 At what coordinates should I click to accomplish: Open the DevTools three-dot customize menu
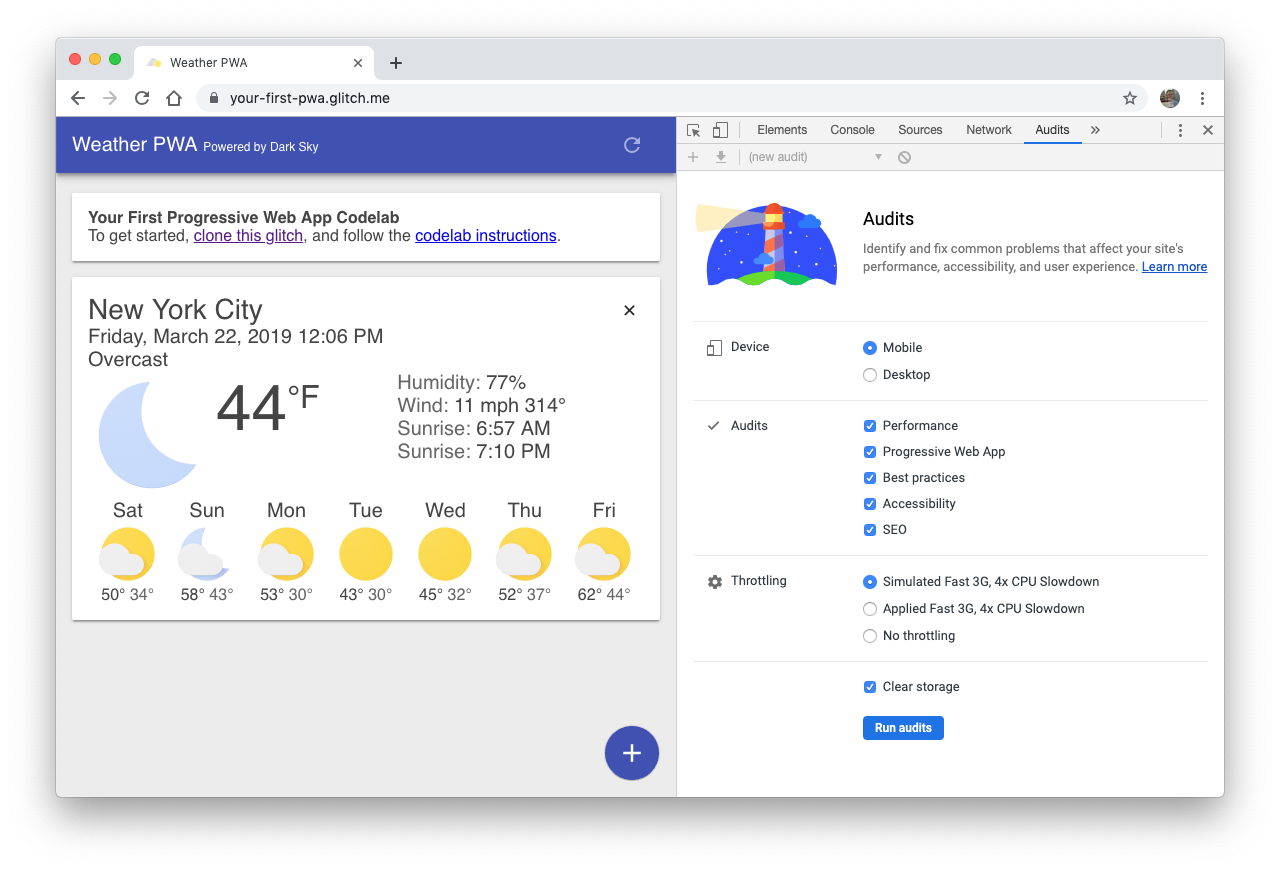(x=1180, y=130)
